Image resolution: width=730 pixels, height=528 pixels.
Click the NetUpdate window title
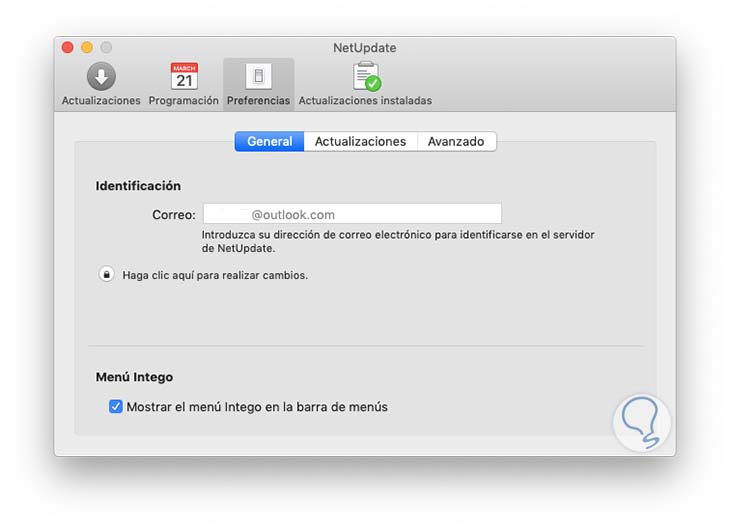click(x=365, y=47)
